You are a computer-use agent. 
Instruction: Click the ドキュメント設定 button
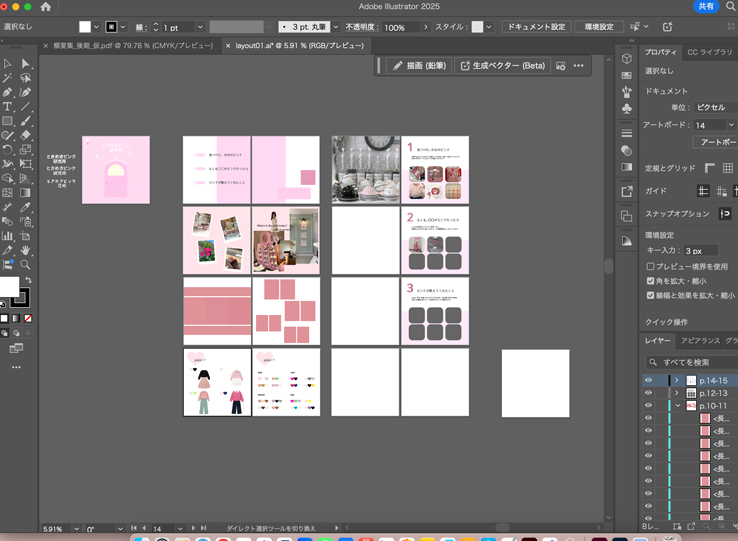pos(535,27)
